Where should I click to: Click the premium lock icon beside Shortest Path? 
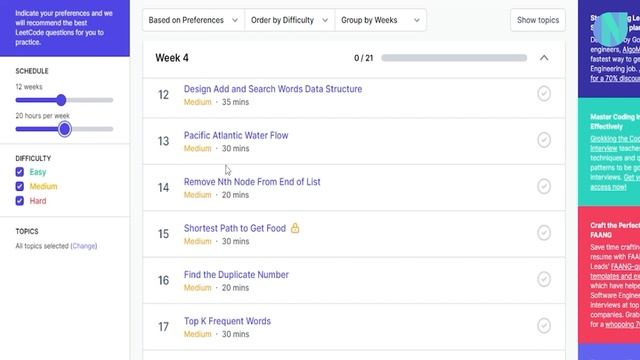click(x=295, y=228)
